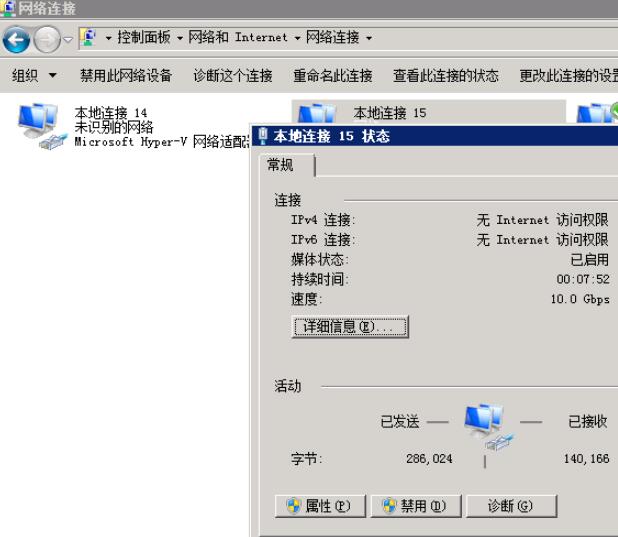Click Microsoft Hyper-V 网络适配器 description text
The height and width of the screenshot is (537, 618).
point(162,142)
